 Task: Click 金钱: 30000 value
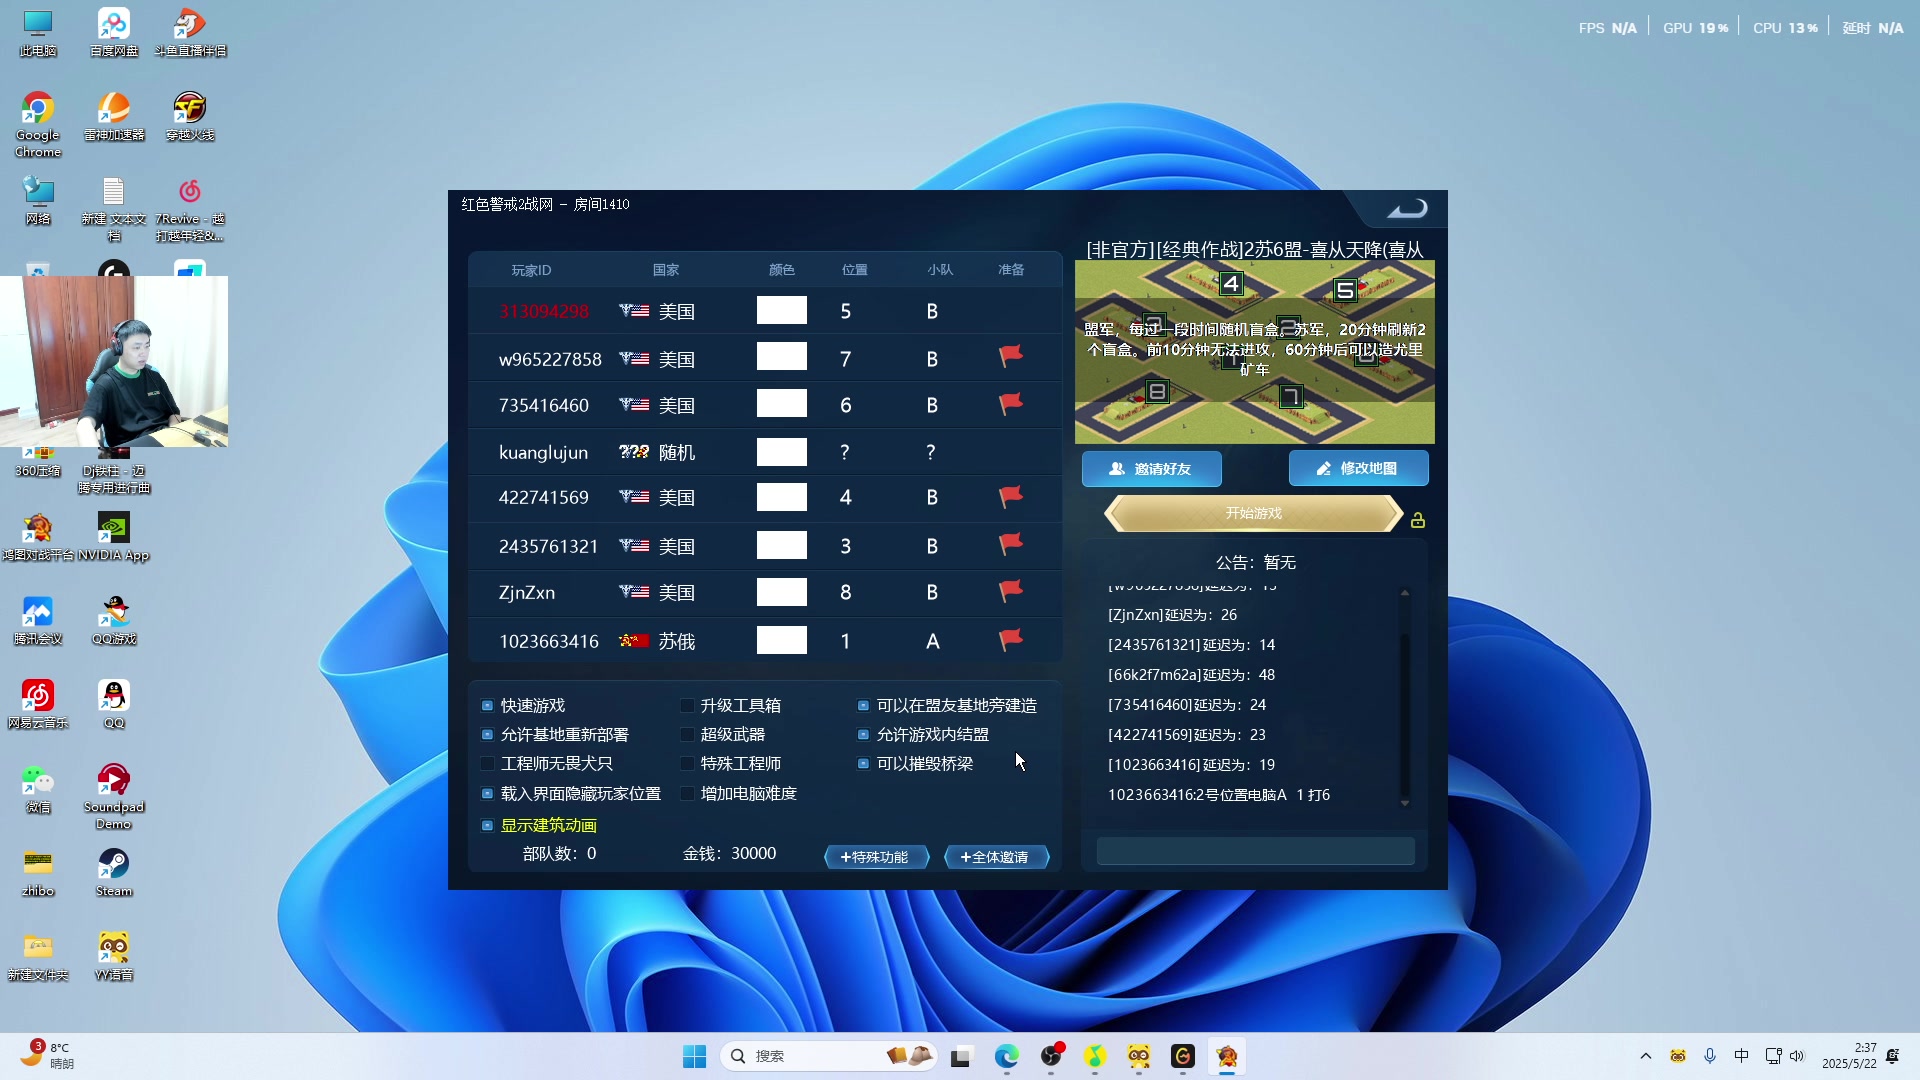(x=730, y=853)
